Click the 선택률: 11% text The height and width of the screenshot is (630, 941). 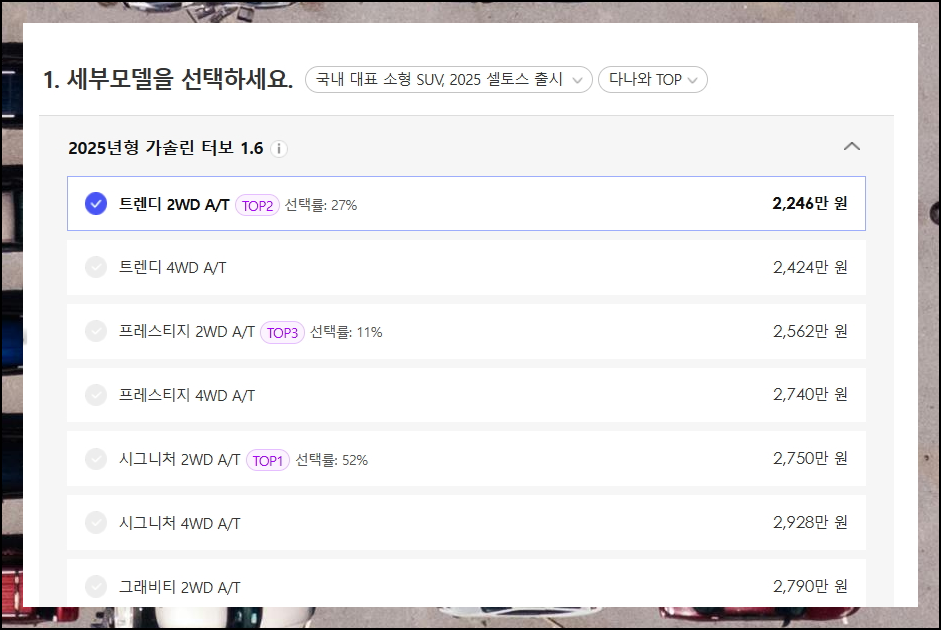click(x=346, y=332)
